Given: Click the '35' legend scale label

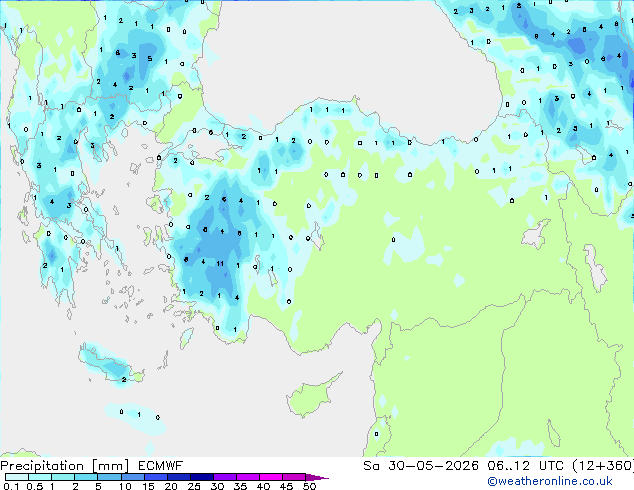Looking at the screenshot, I should (x=241, y=486).
